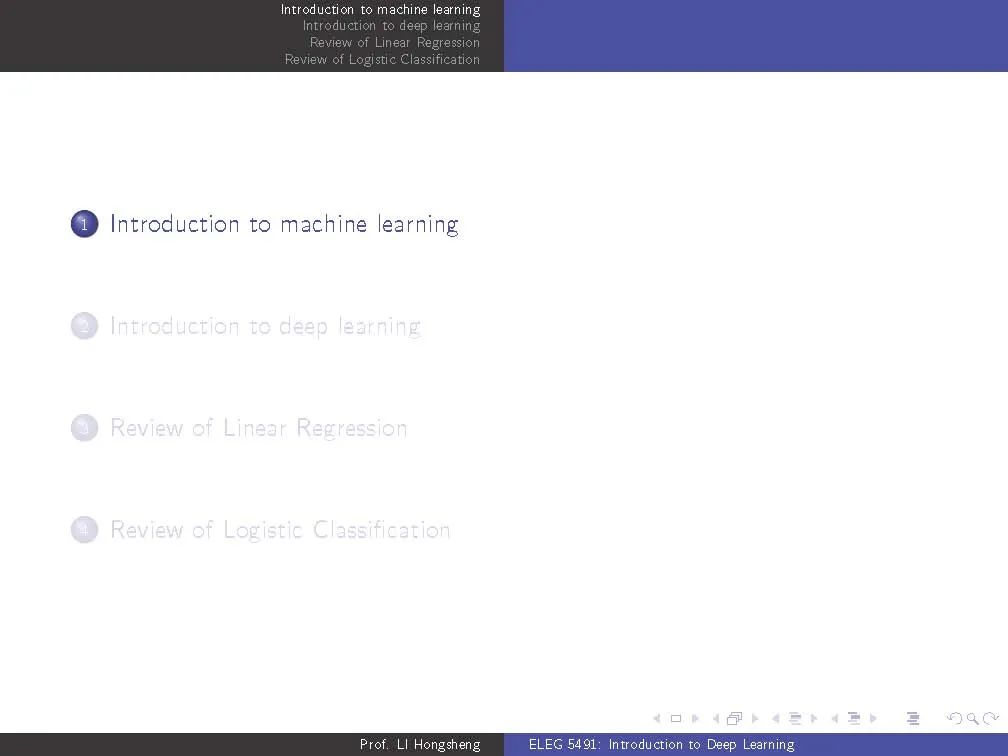This screenshot has height=756, width=1008.
Task: Click the next slide arrow beside slide icon
Action: 695,718
